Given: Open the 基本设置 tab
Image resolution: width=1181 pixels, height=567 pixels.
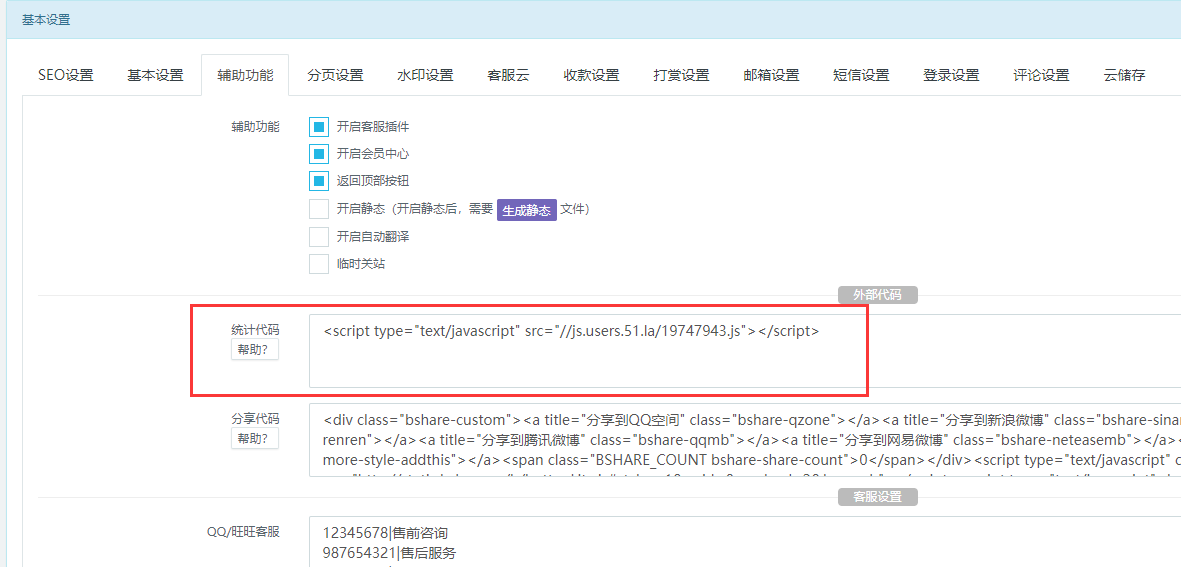Looking at the screenshot, I should [155, 75].
